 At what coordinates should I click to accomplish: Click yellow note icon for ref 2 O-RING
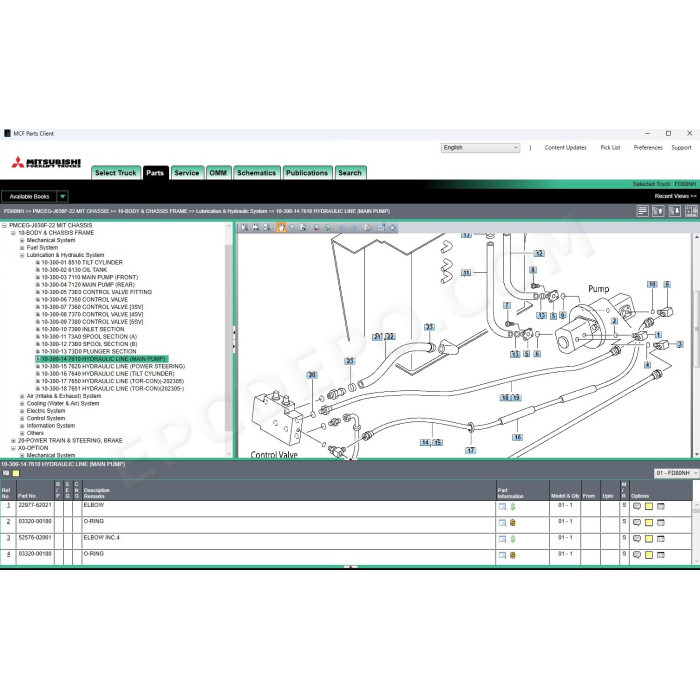coord(649,522)
